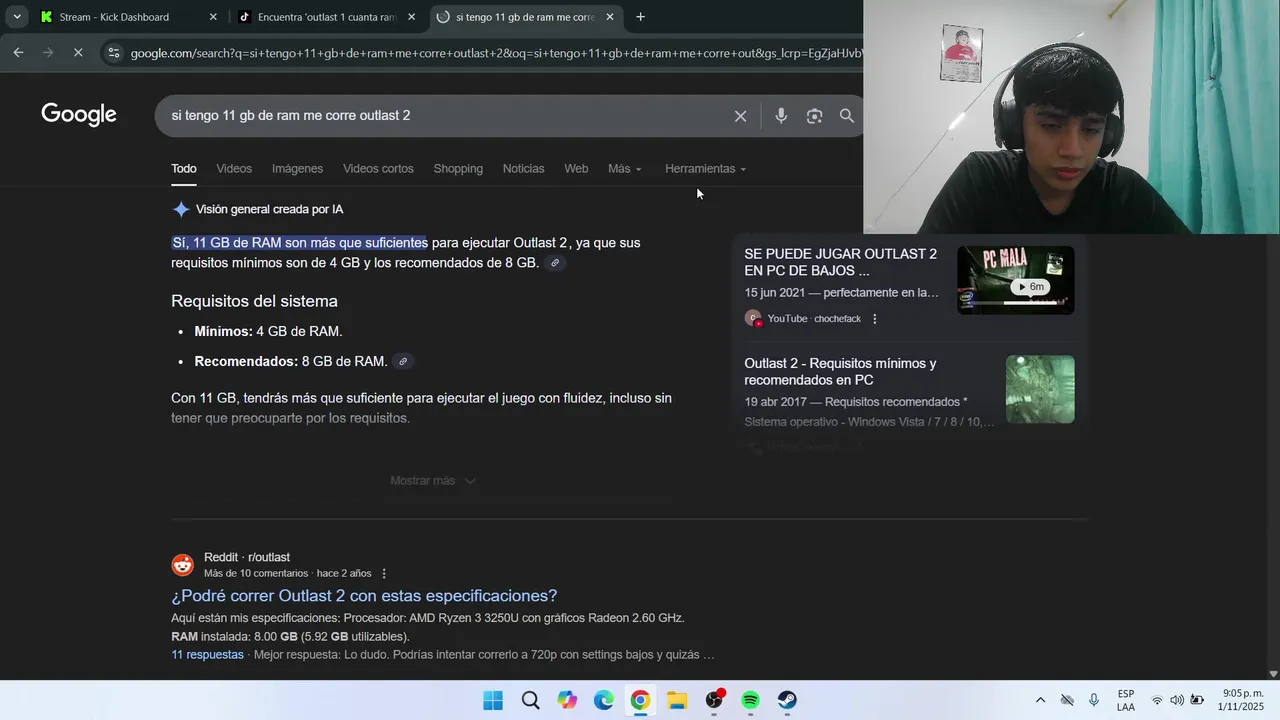
Task: Close the TikTok 'Encuentra outlast 1' tab
Action: pos(411,17)
